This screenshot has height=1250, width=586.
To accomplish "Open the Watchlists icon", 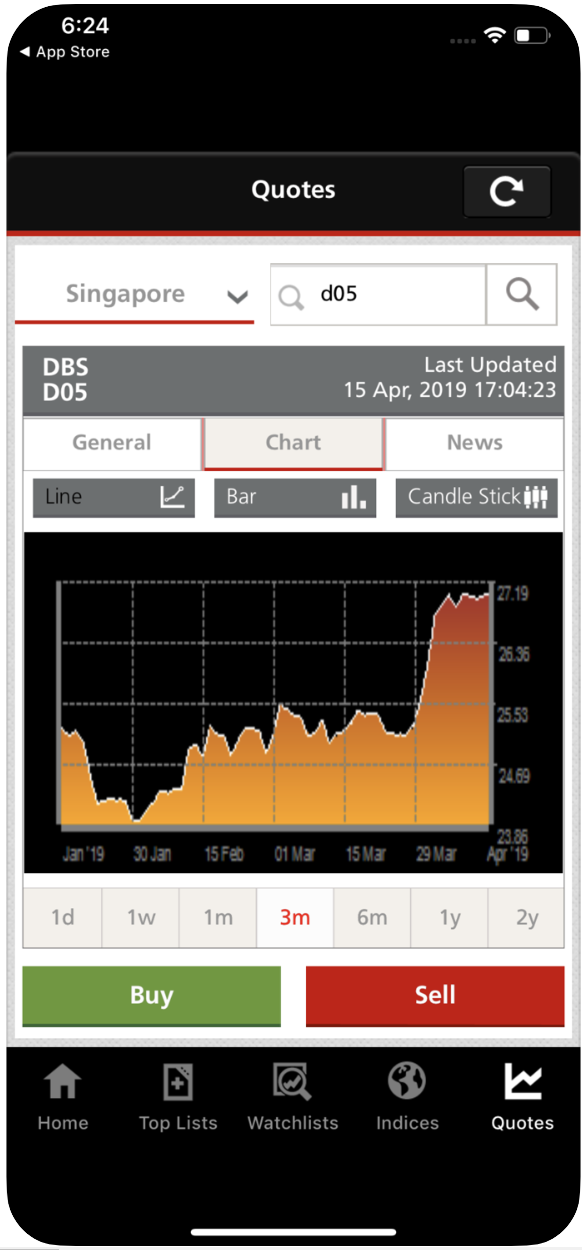I will click(x=293, y=1082).
